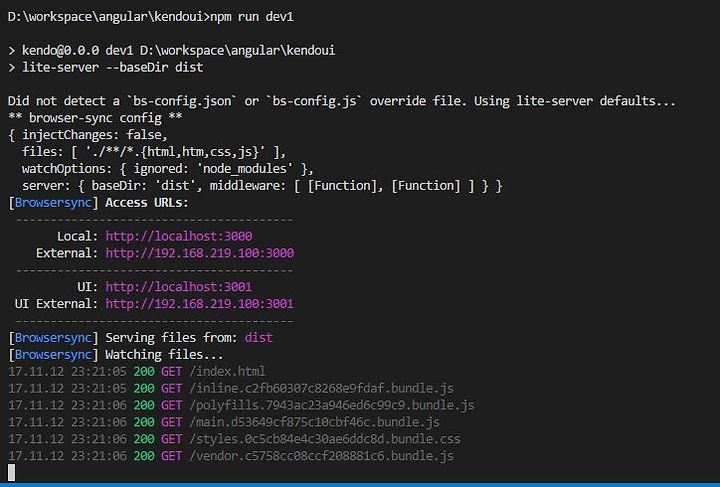Screen dimensions: 720x487
Task: Click the 'Access URLs:' heading
Action: [x=147, y=203]
